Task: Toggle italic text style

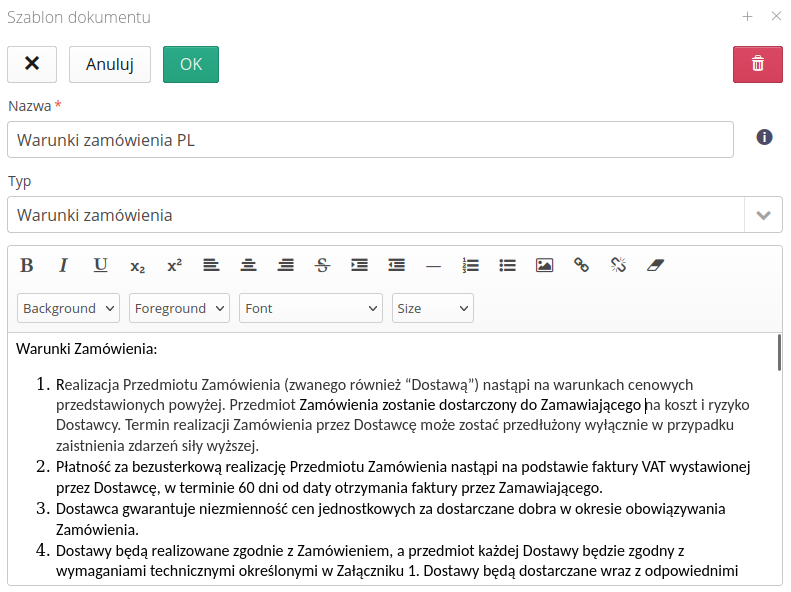Action: (x=63, y=265)
